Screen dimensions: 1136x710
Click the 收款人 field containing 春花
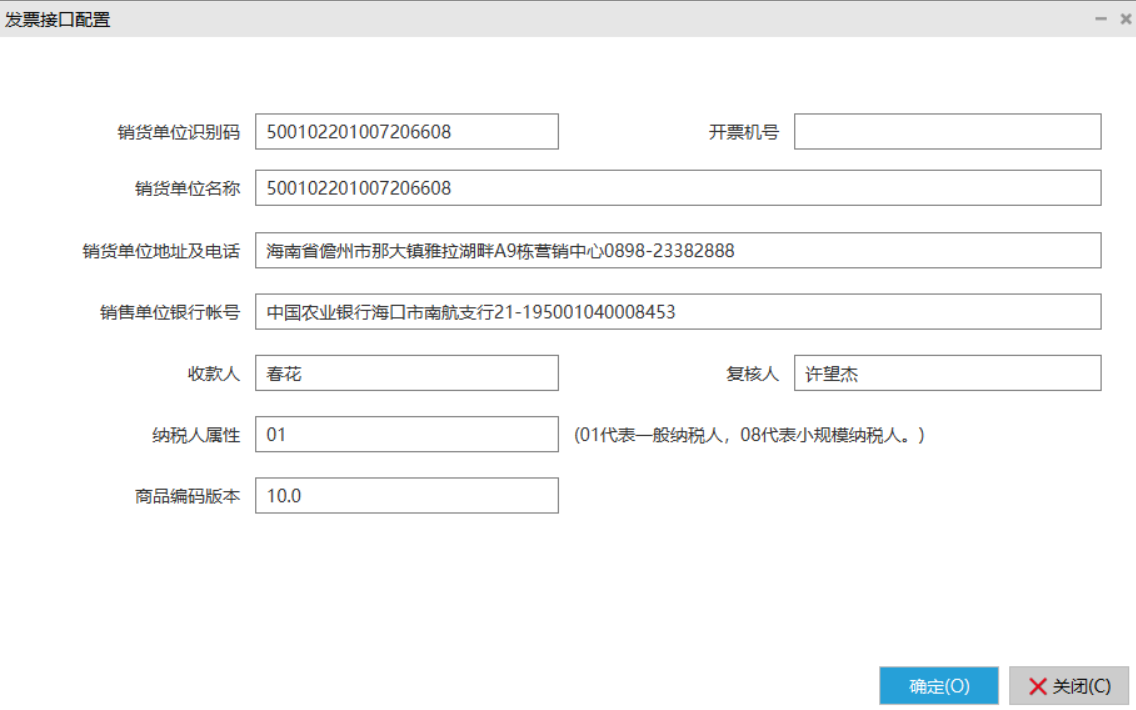(x=406, y=374)
